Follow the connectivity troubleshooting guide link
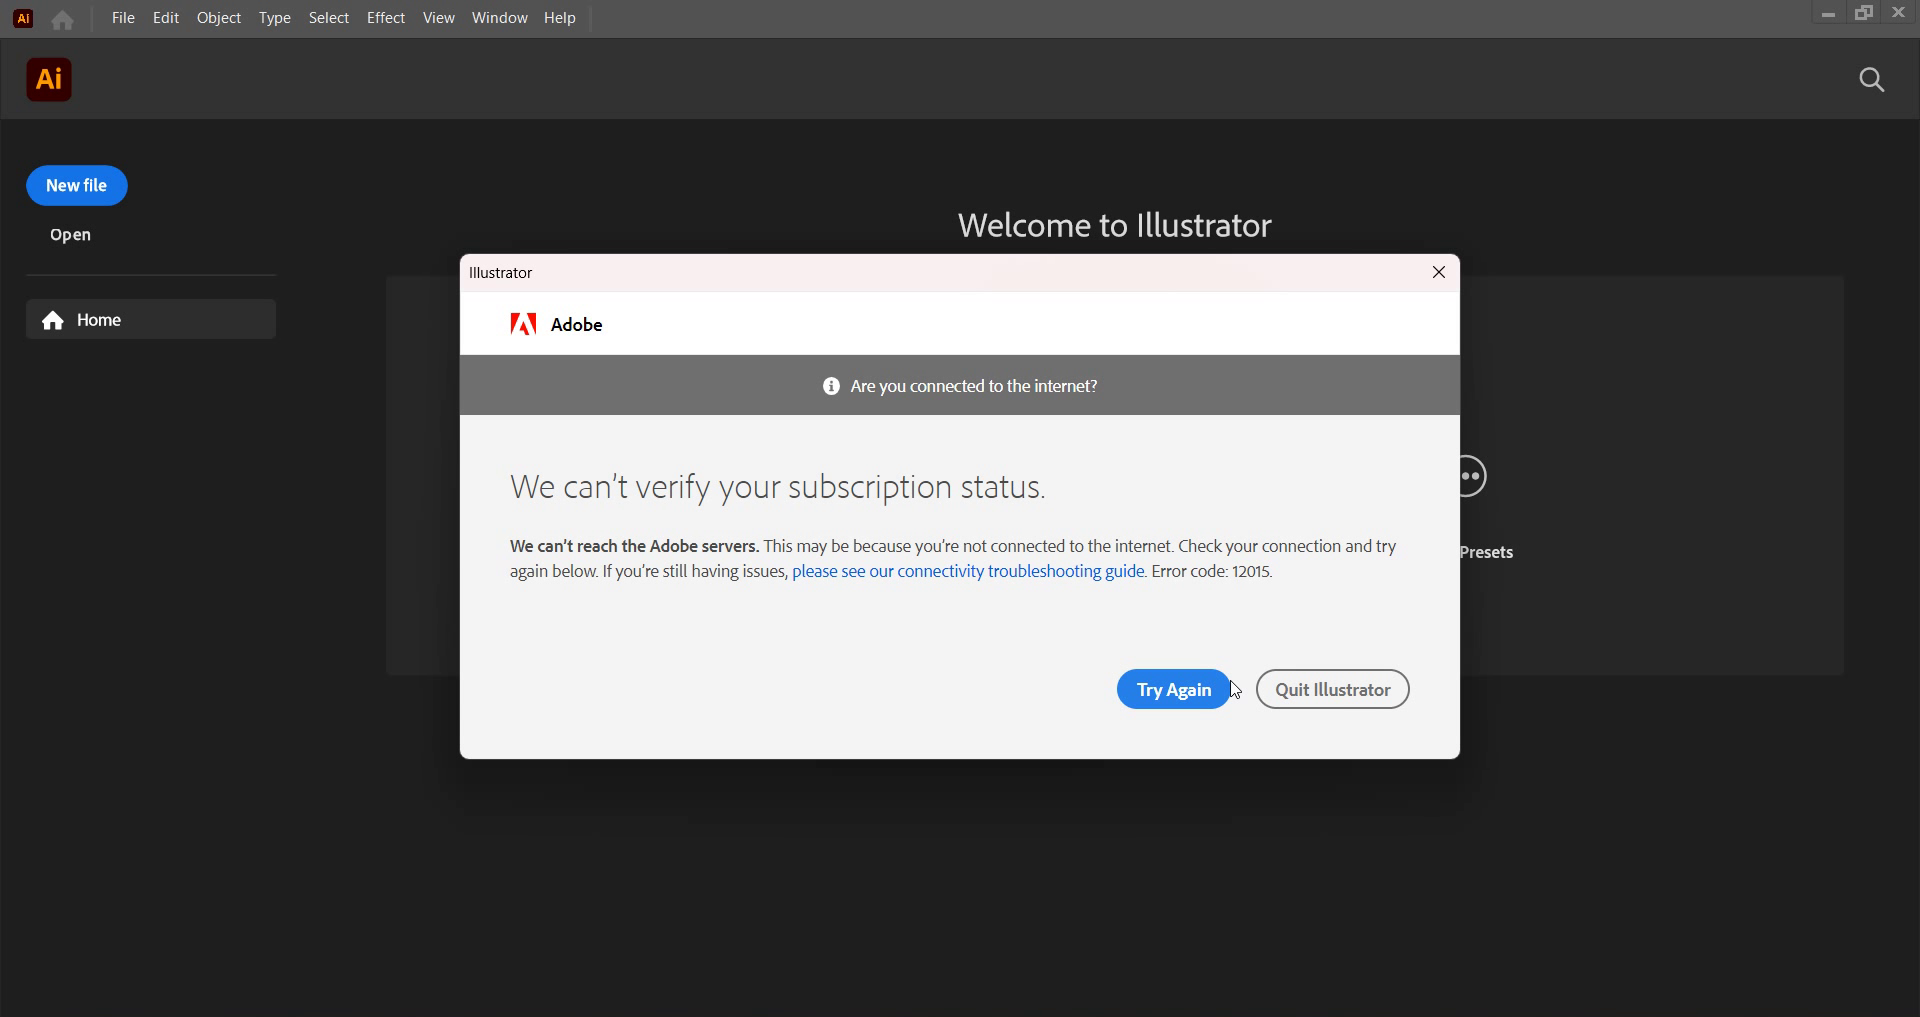The height and width of the screenshot is (1017, 1920). click(968, 572)
